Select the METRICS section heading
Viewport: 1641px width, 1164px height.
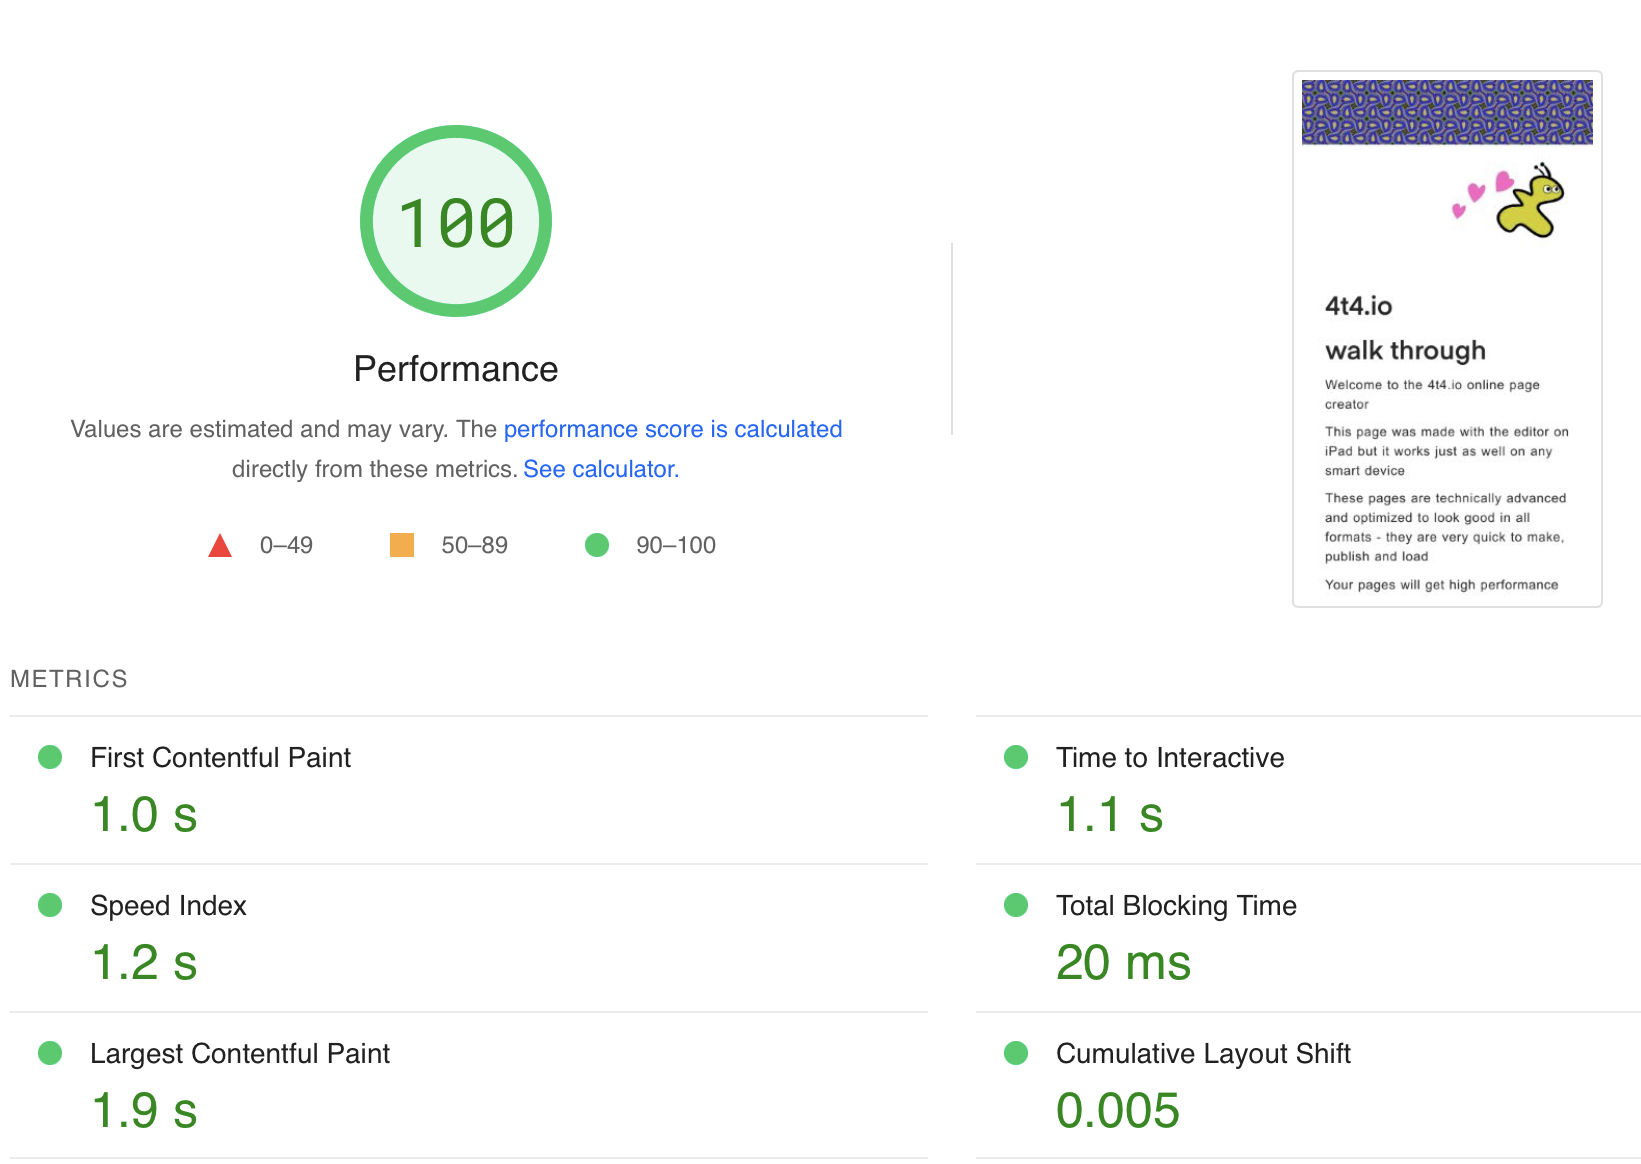(x=69, y=678)
